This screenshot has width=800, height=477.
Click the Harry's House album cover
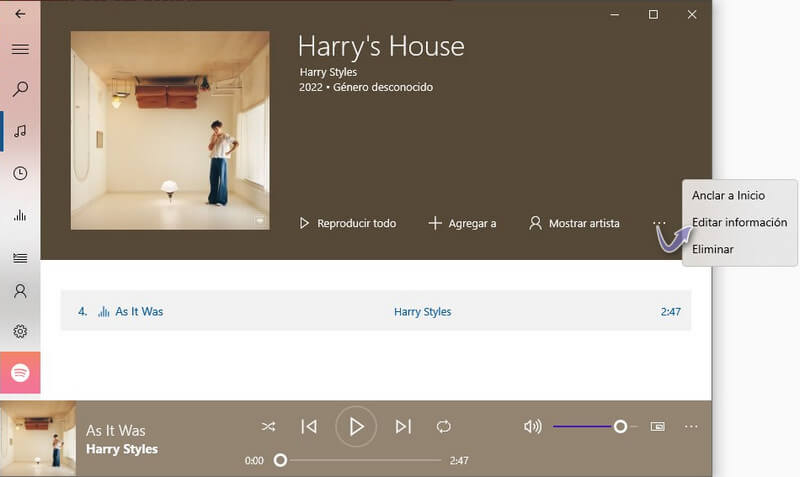pyautogui.click(x=170, y=131)
